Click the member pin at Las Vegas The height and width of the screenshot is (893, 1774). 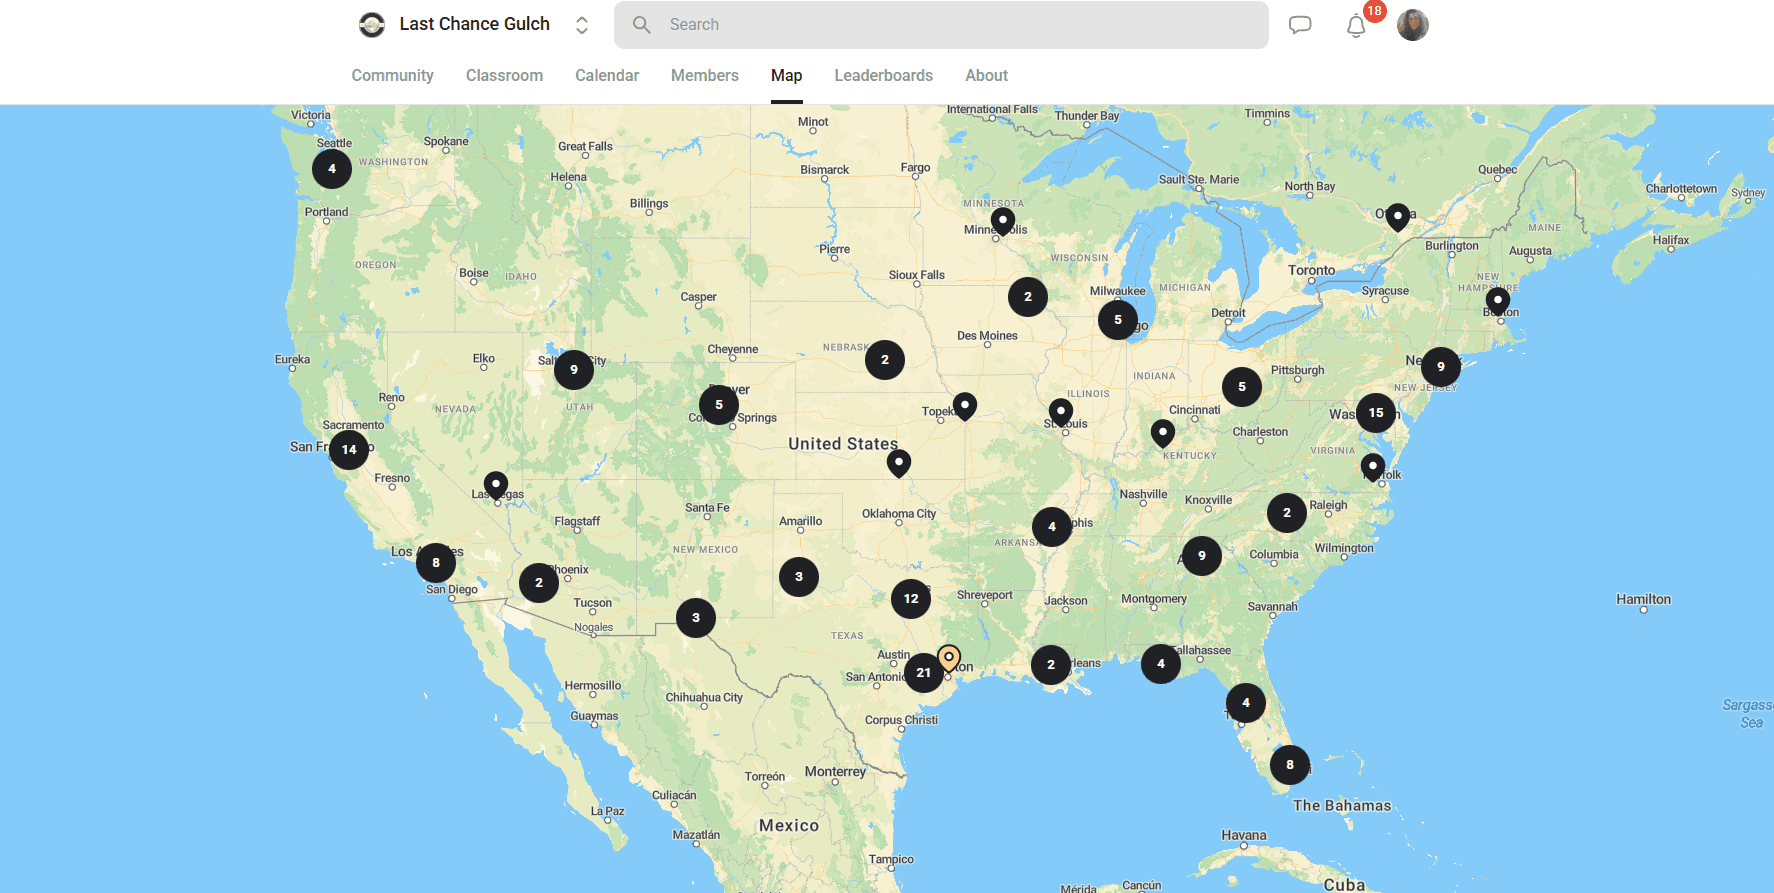coord(496,485)
